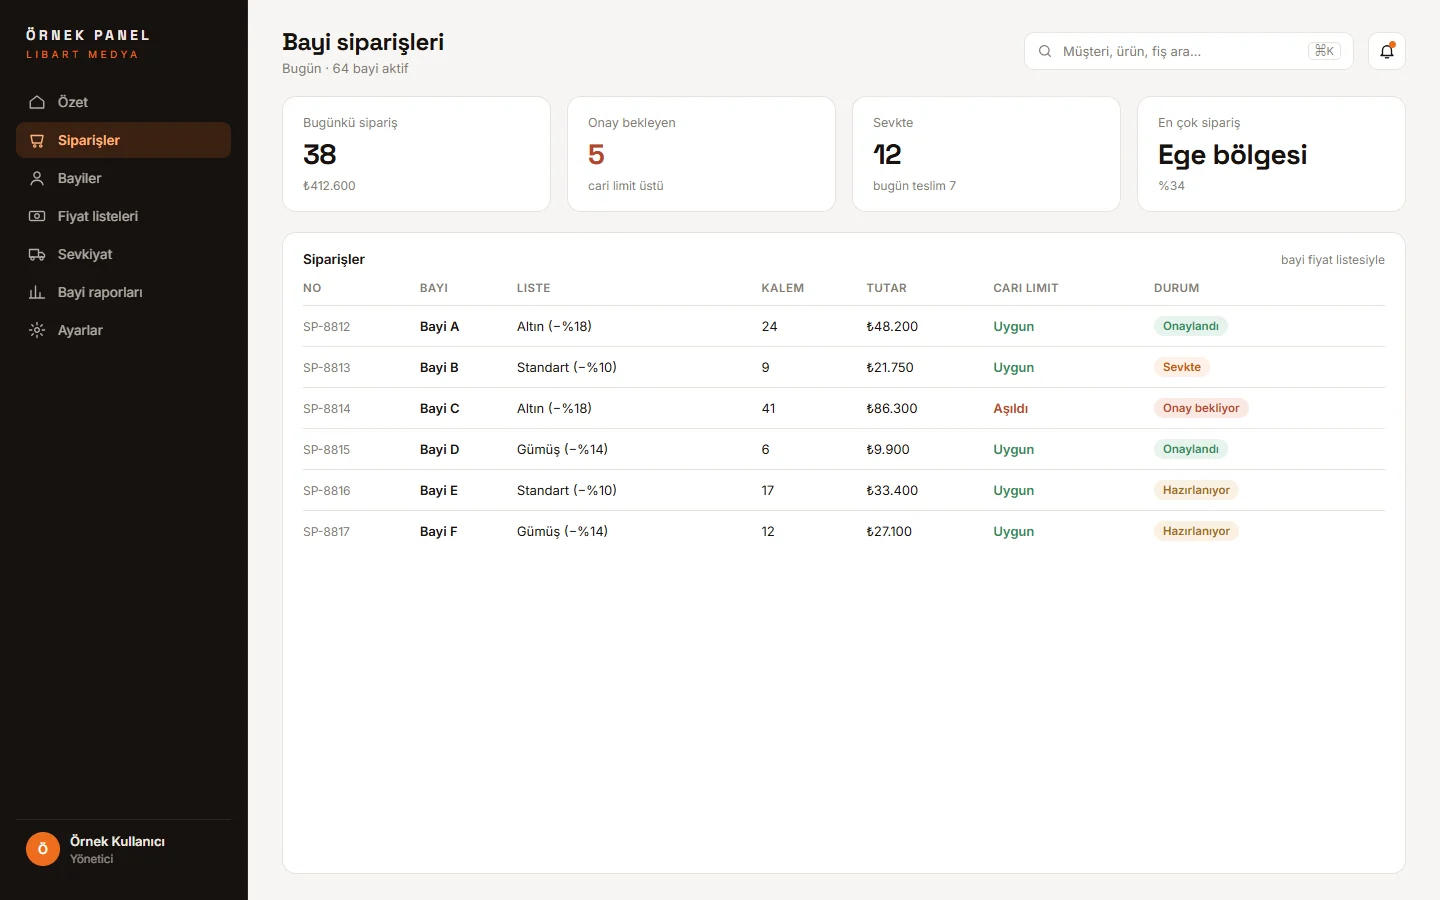This screenshot has height=900, width=1440.
Task: Click the Onaylandı badge on SP-8815 row
Action: click(1191, 449)
